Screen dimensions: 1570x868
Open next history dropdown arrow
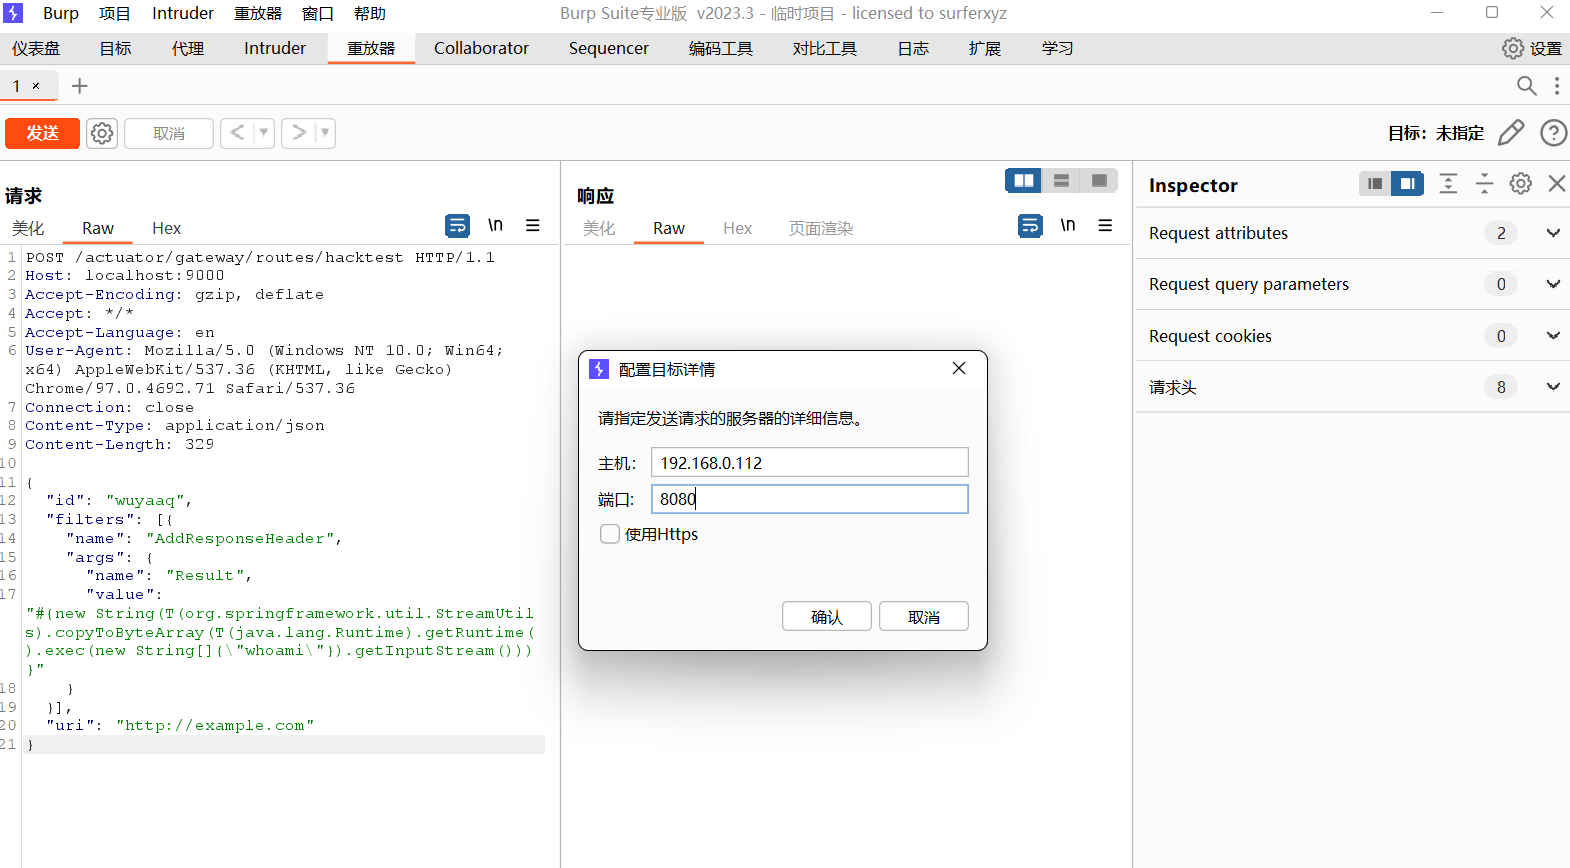[x=325, y=133]
